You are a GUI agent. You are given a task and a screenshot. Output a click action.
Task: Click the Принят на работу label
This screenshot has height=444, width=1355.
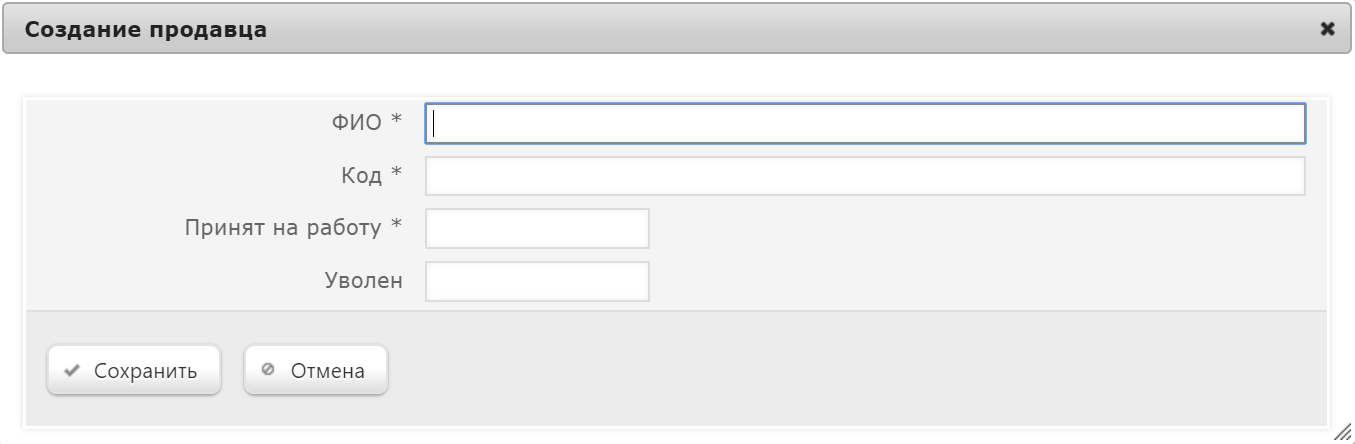click(x=283, y=228)
